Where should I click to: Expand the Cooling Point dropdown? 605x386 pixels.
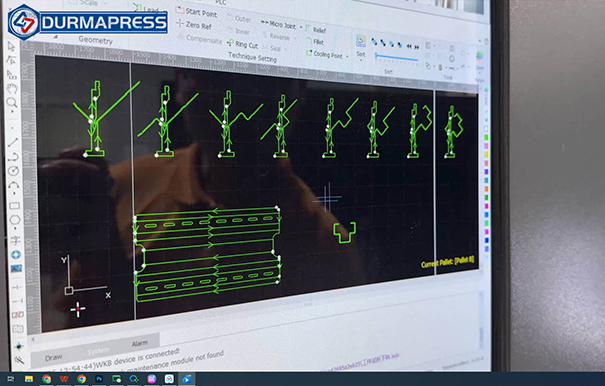click(347, 56)
